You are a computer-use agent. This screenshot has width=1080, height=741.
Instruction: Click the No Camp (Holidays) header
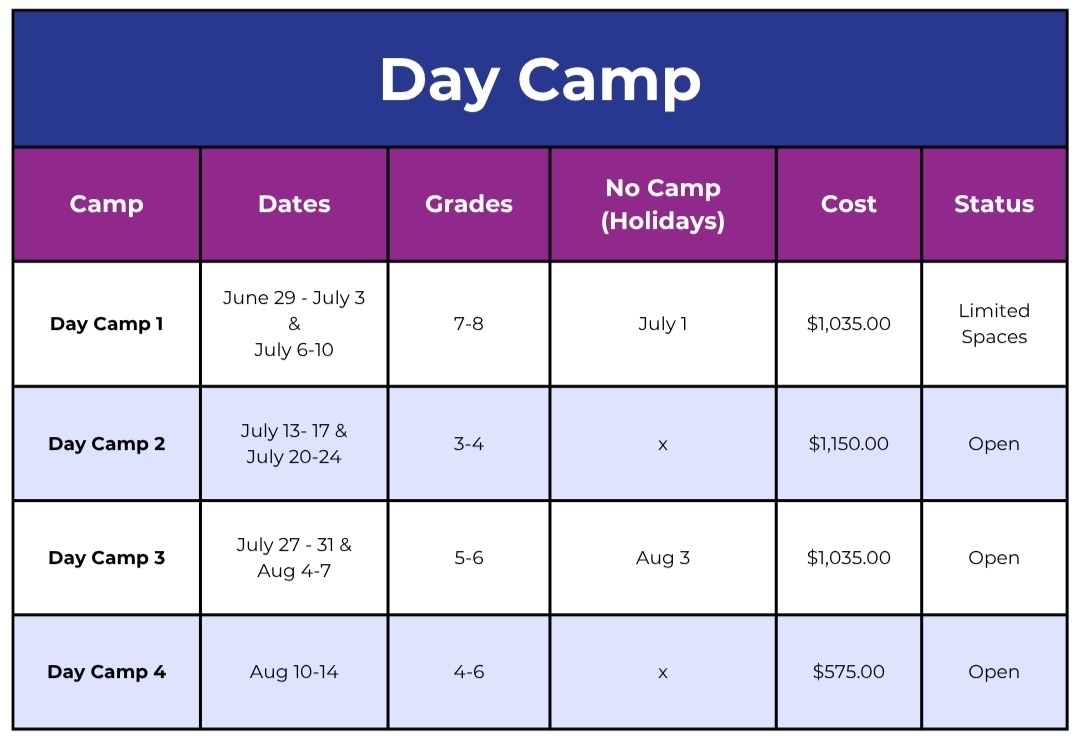click(663, 204)
